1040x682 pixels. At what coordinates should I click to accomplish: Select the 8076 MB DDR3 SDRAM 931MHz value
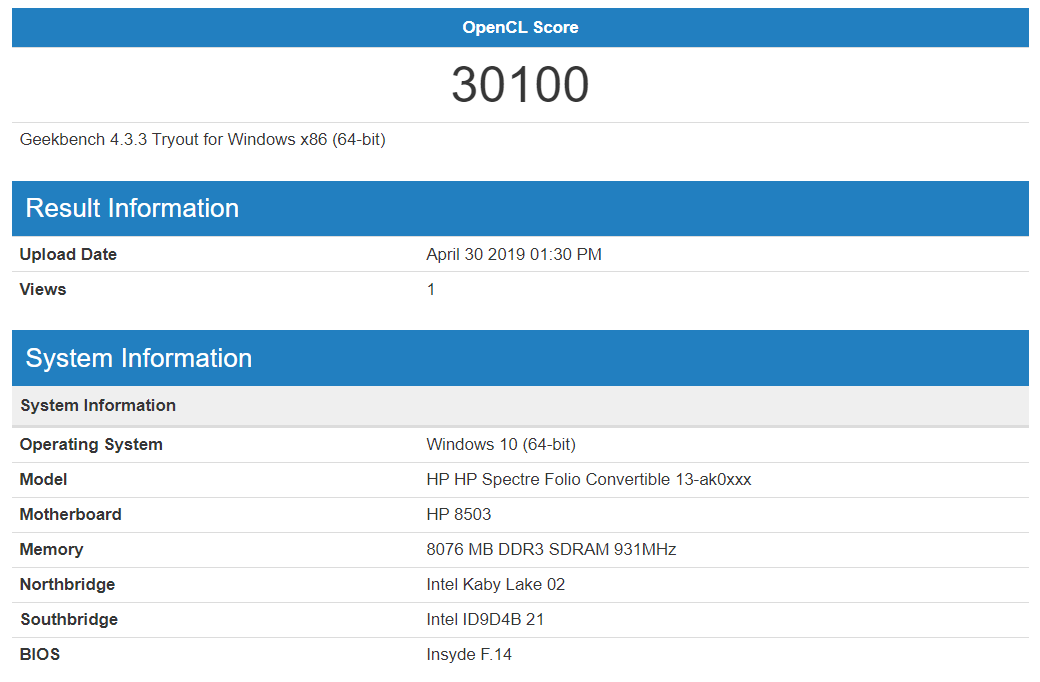click(x=551, y=549)
